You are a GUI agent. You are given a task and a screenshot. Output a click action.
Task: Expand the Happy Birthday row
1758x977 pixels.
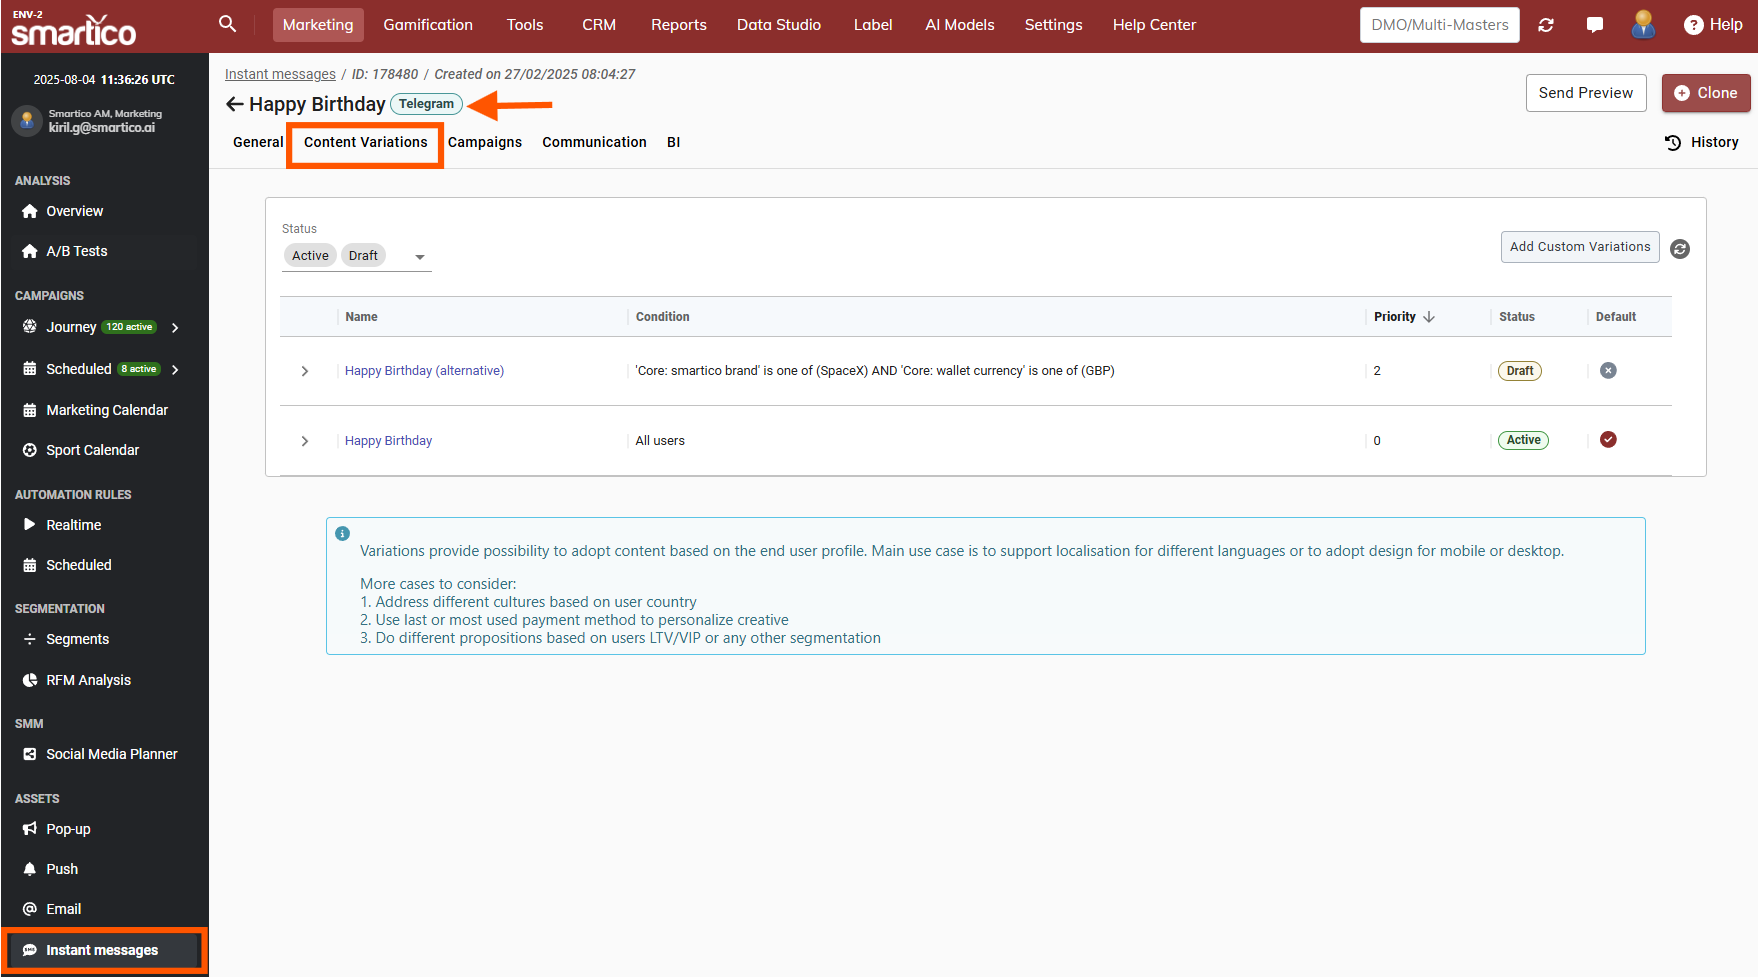(x=305, y=441)
